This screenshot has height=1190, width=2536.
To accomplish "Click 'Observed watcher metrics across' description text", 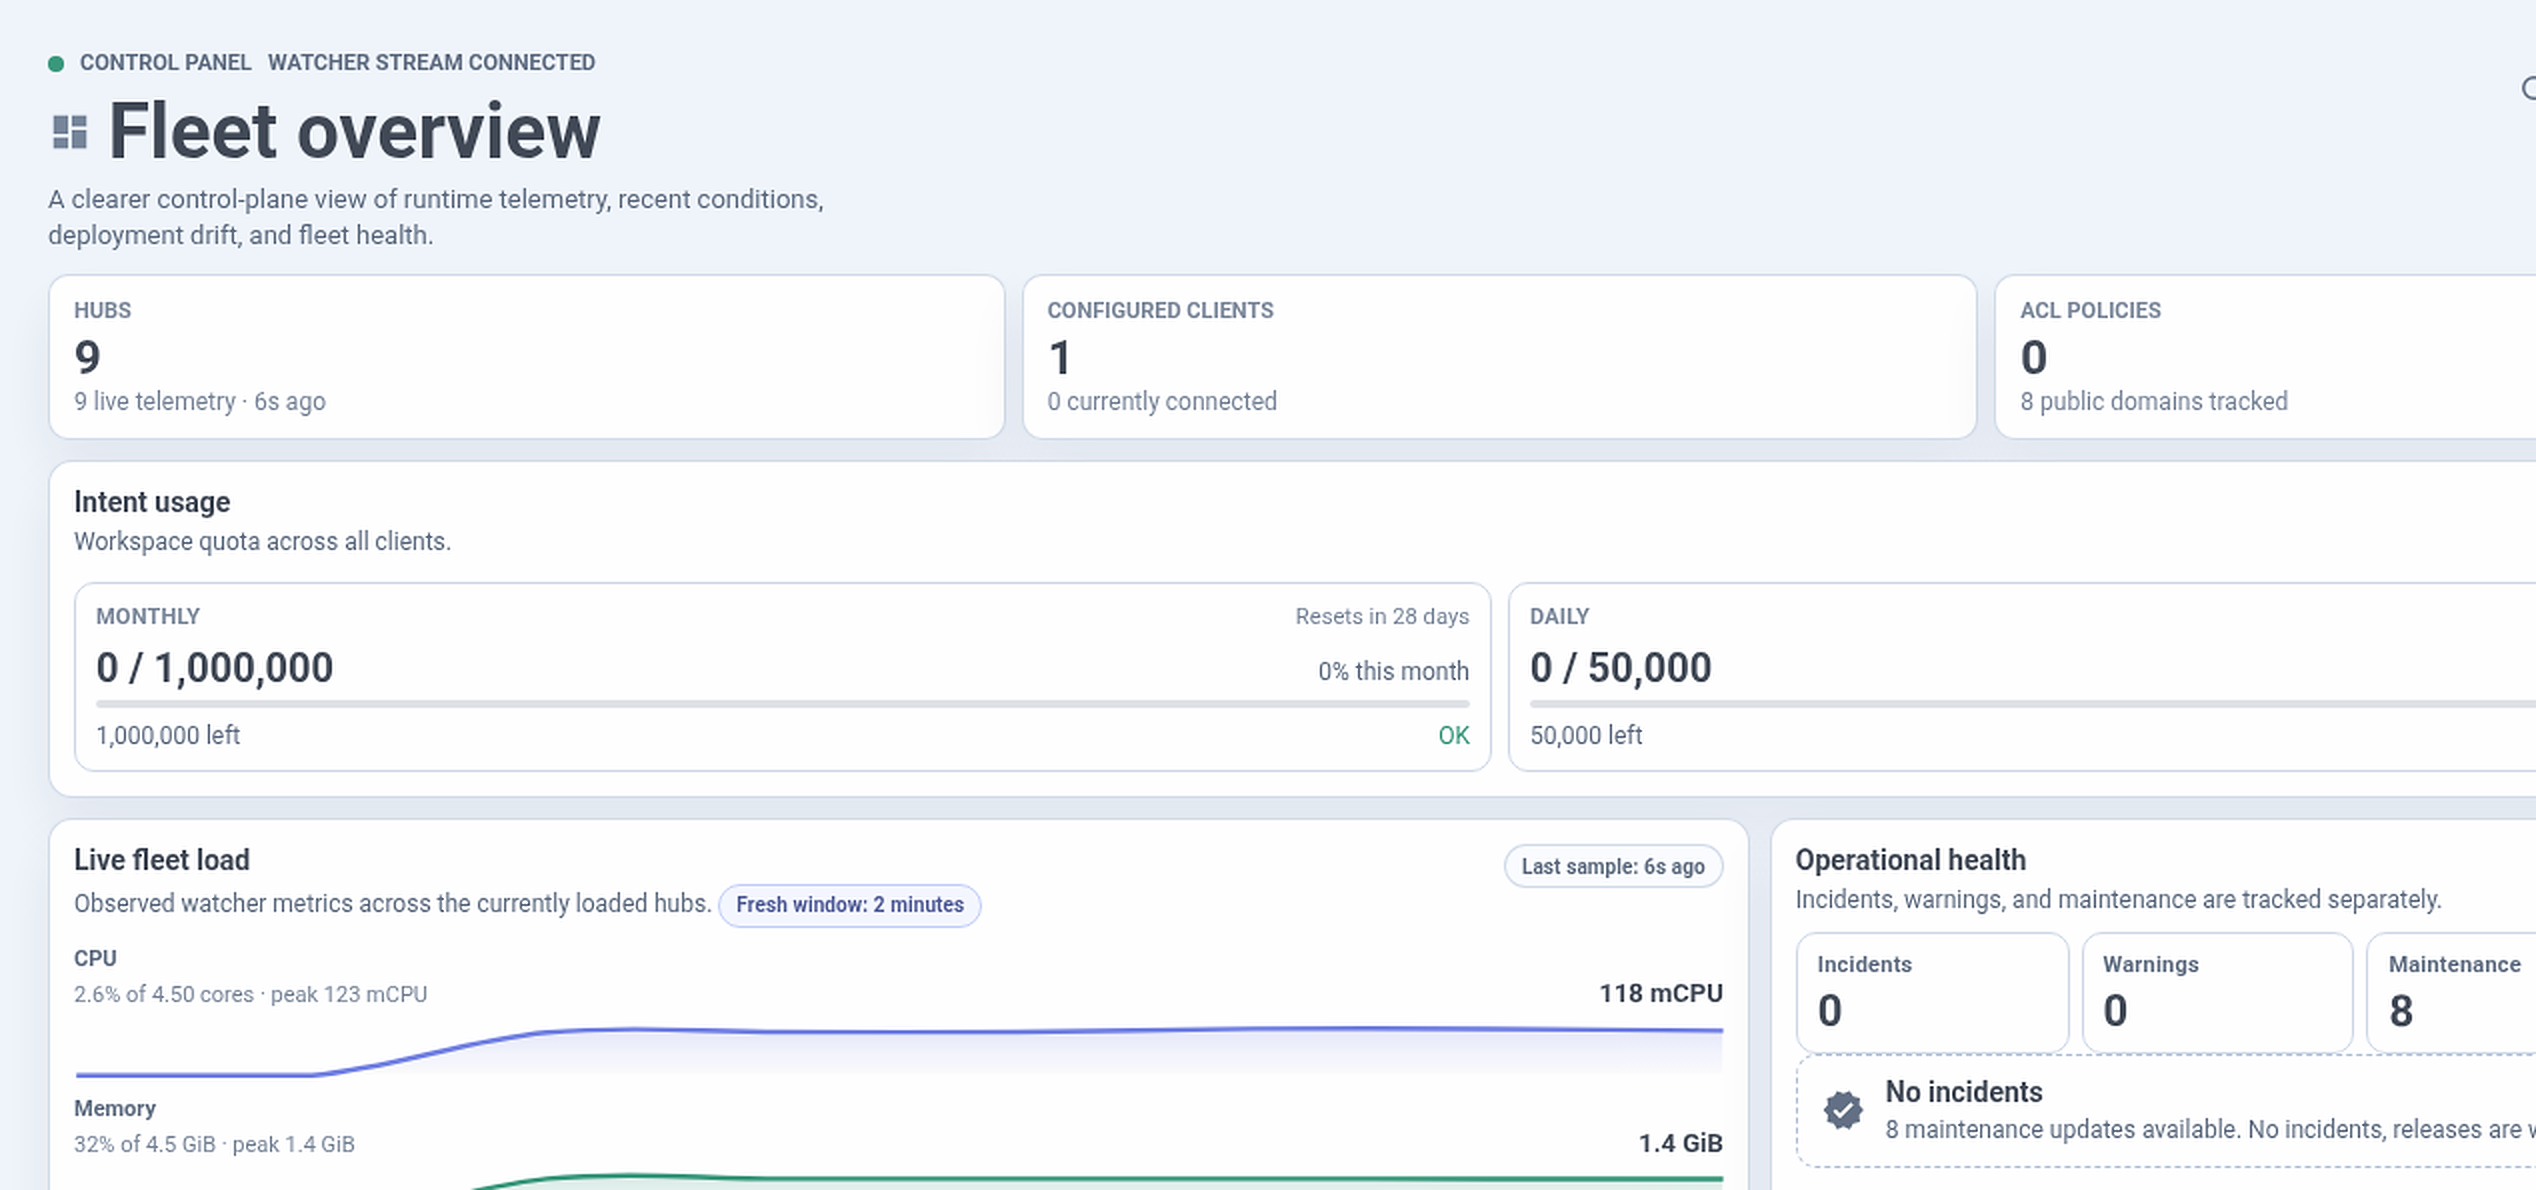I will coord(392,904).
